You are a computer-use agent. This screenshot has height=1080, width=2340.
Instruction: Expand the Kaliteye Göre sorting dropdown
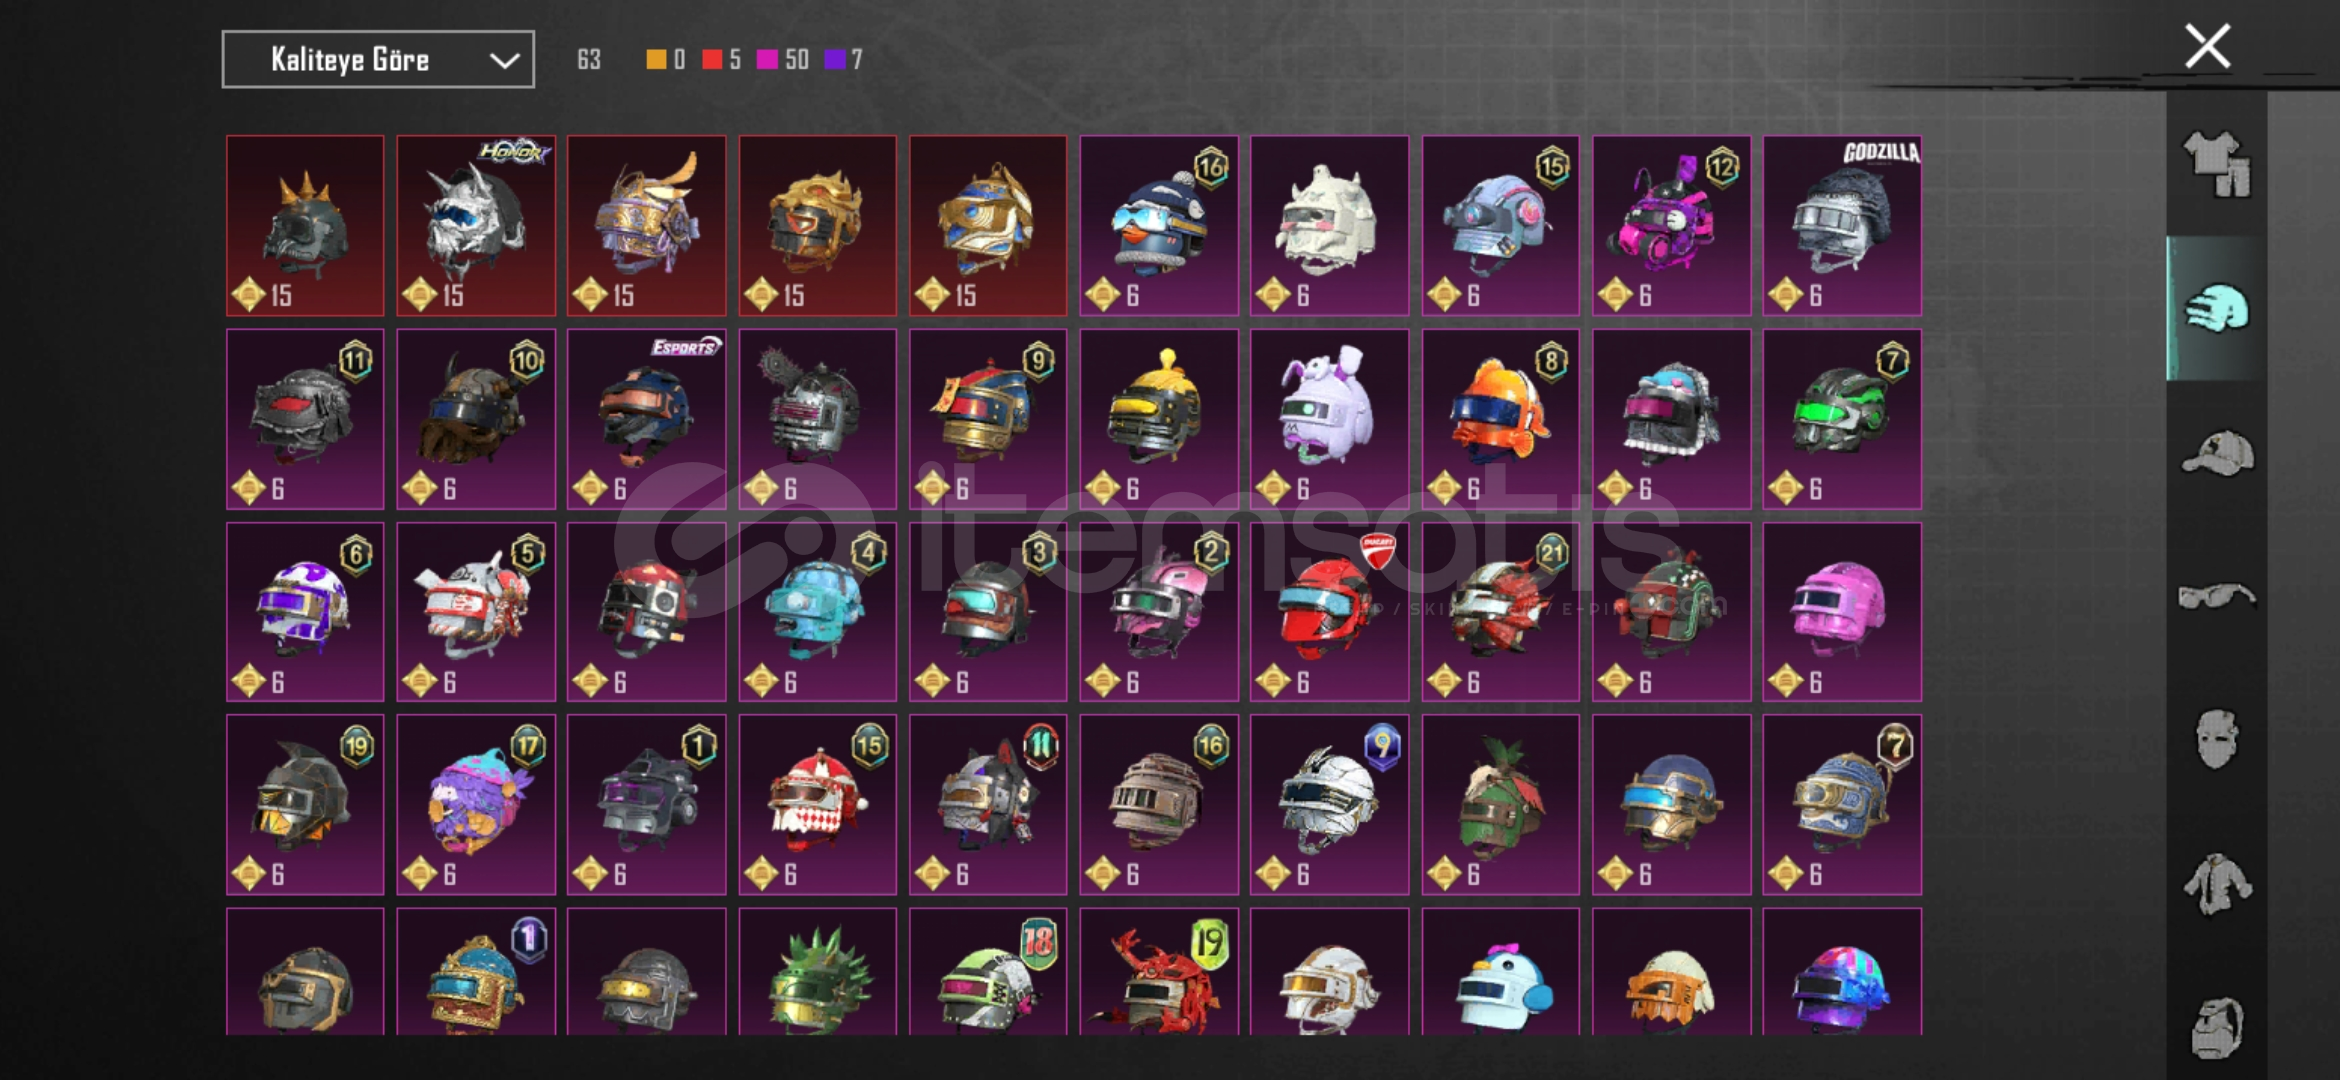(378, 60)
